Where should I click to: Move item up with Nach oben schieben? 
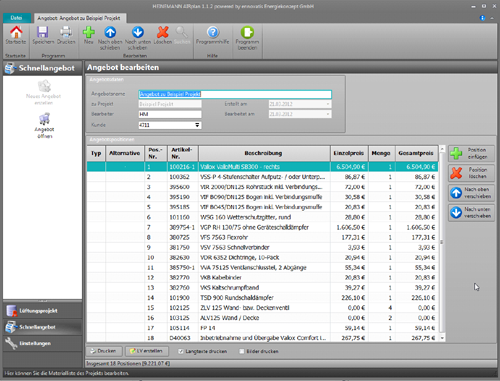[x=110, y=38]
